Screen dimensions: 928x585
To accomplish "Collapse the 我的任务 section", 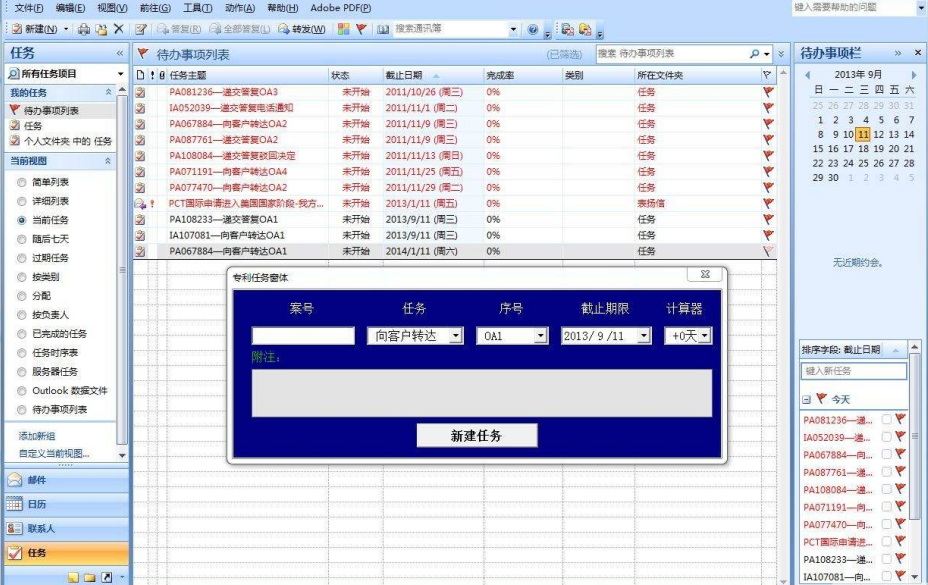I will click(x=108, y=92).
